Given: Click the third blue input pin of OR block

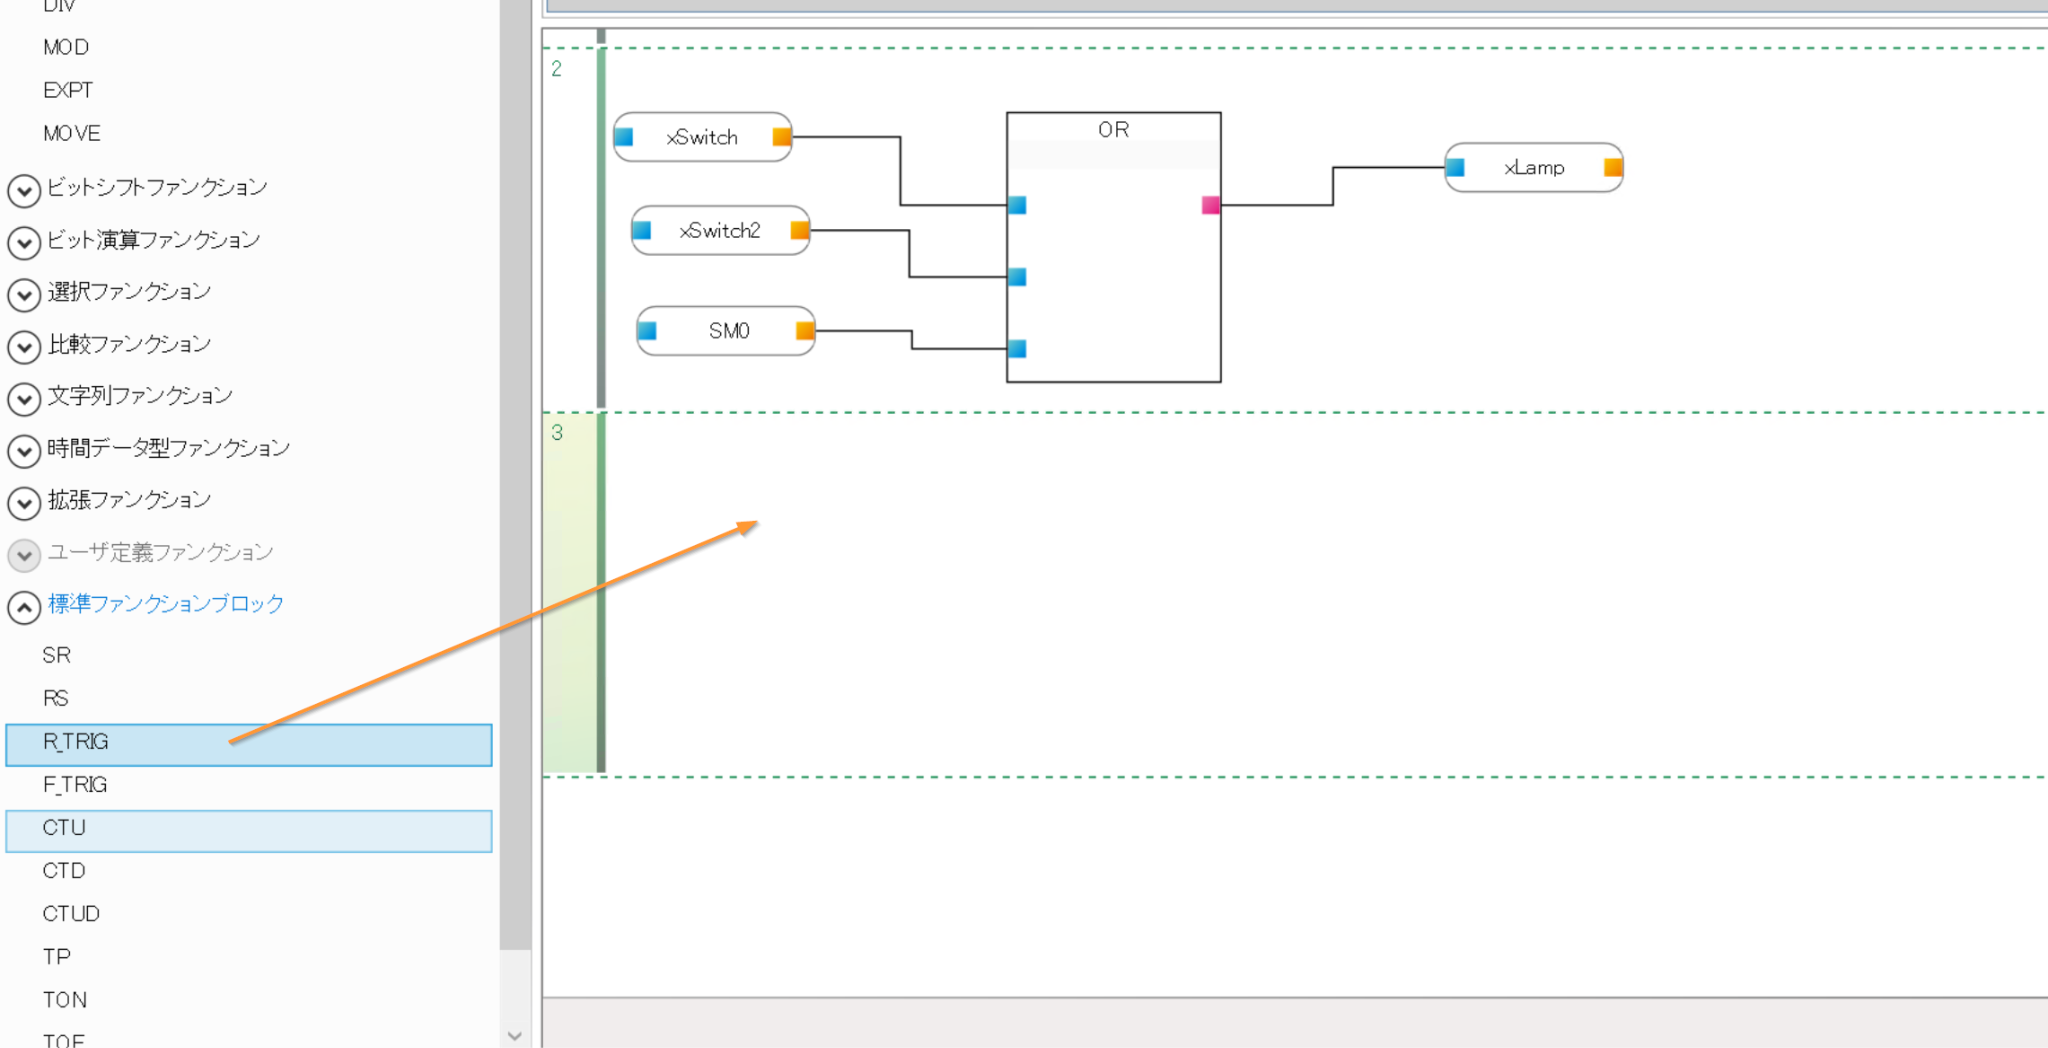Looking at the screenshot, I should (x=1017, y=349).
